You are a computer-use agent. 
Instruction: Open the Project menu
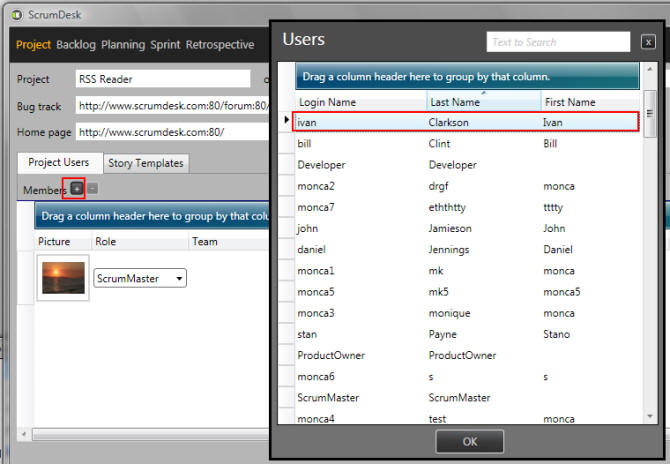pos(33,44)
